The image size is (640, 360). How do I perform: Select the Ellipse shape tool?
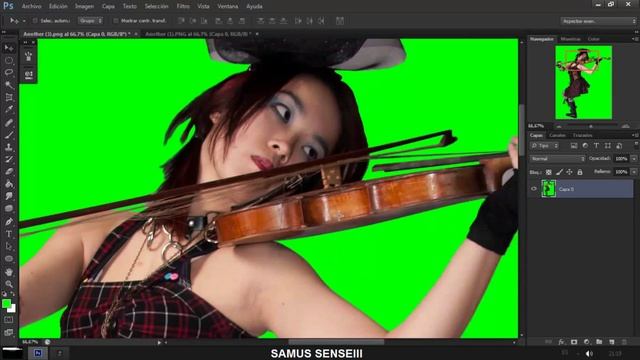tap(9, 259)
